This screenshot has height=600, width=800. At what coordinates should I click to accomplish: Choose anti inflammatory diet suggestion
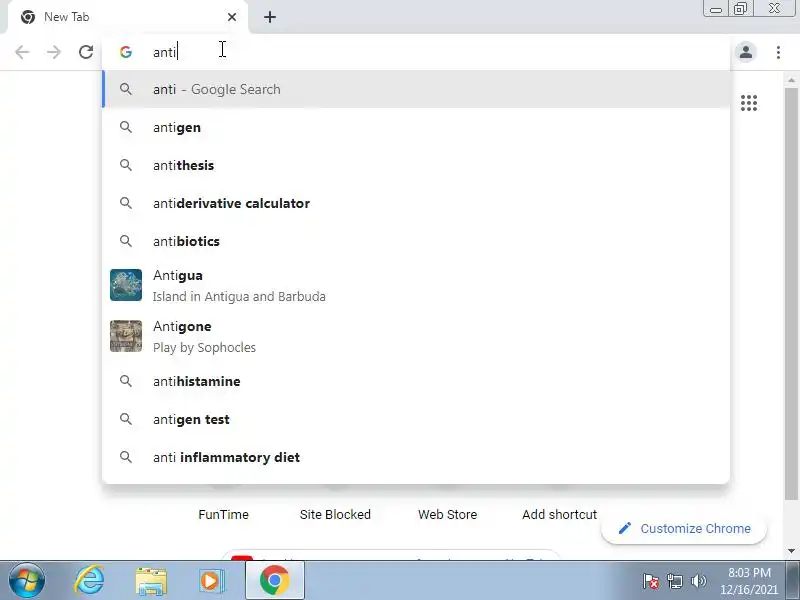[x=416, y=457]
